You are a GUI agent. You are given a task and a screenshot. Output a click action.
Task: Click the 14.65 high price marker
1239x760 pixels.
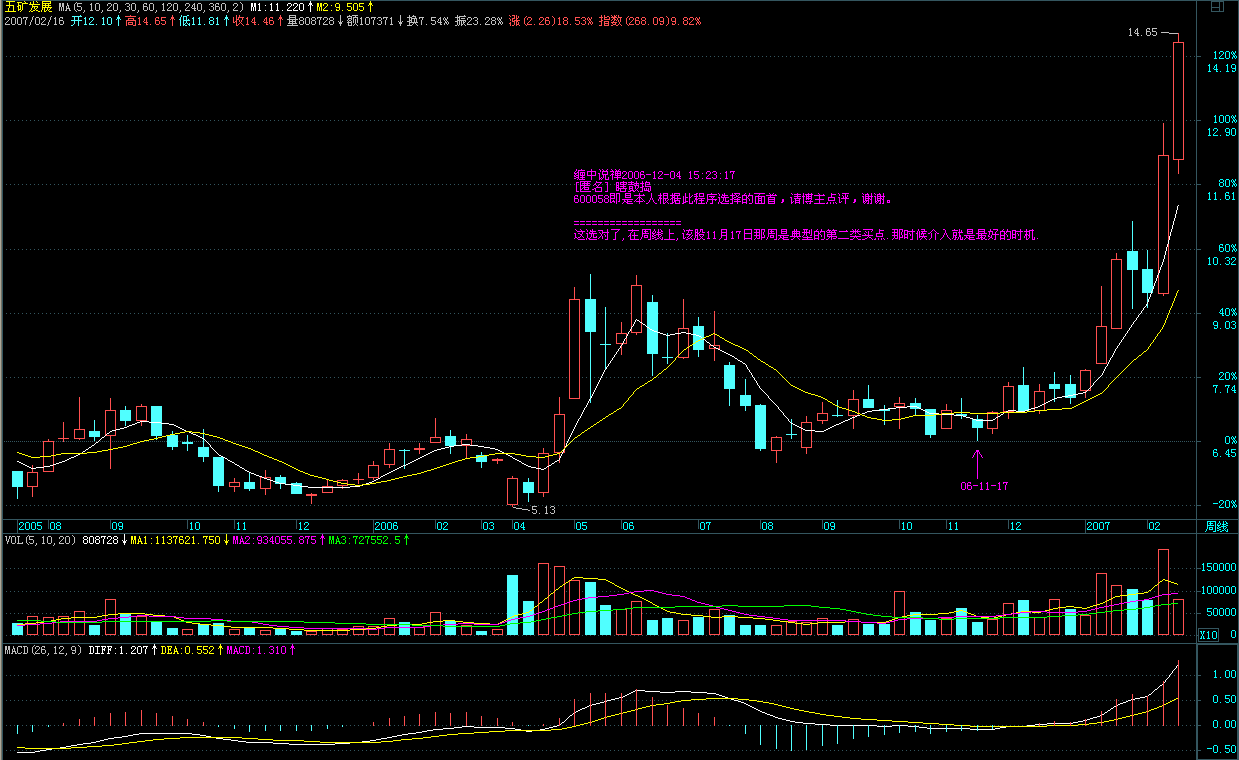[1142, 33]
